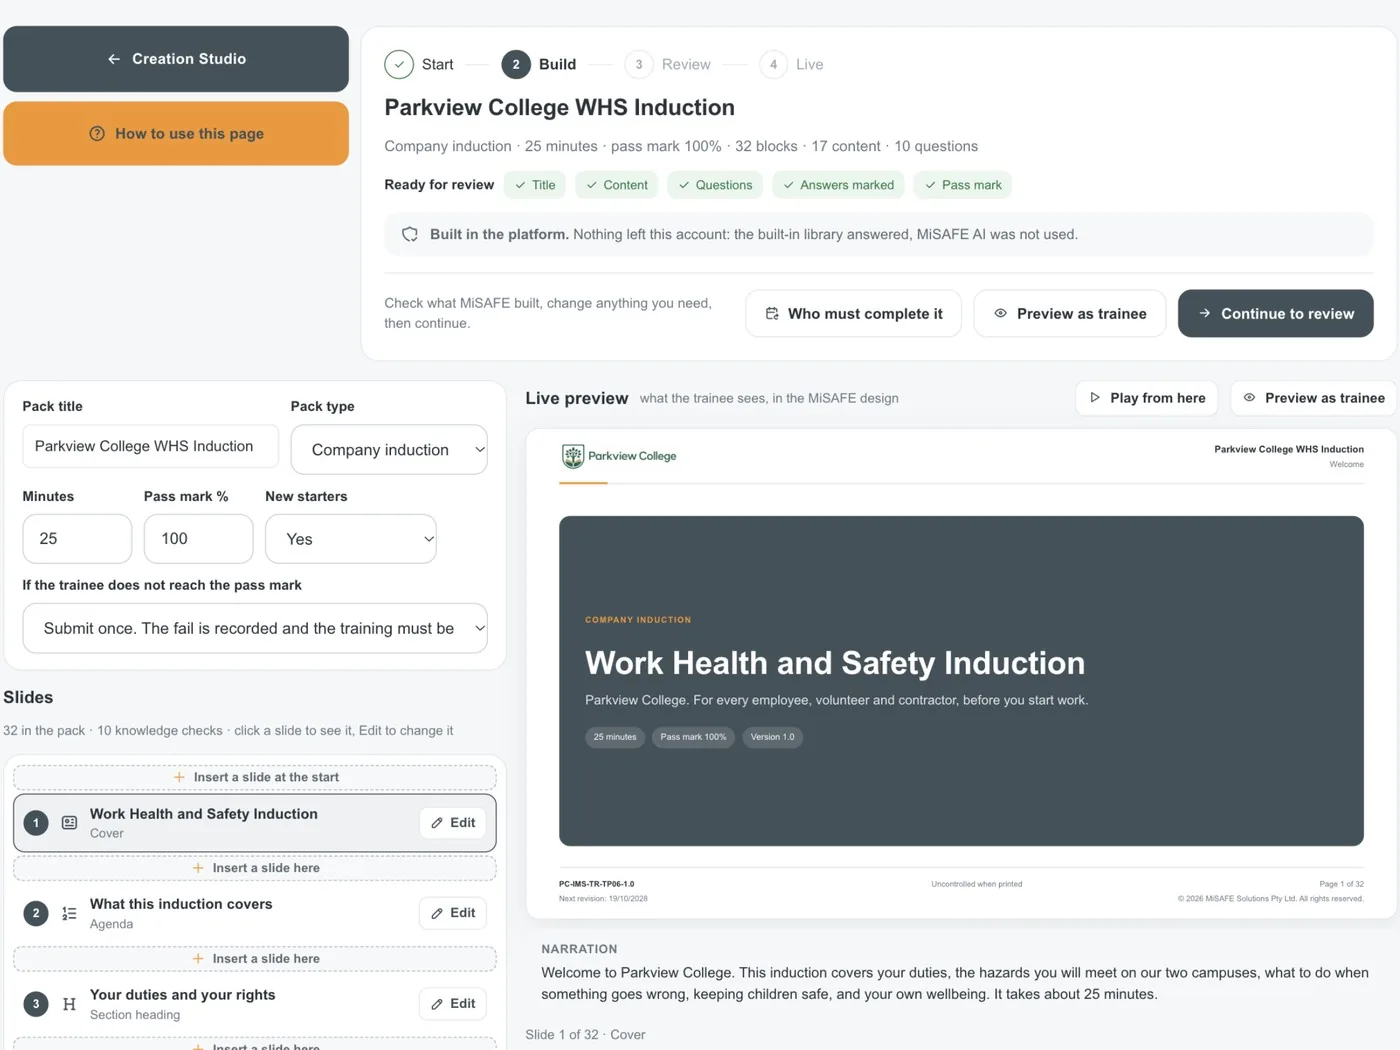Viewport: 1400px width, 1050px height.
Task: Click Preview as trainee in header card
Action: (x=1069, y=313)
